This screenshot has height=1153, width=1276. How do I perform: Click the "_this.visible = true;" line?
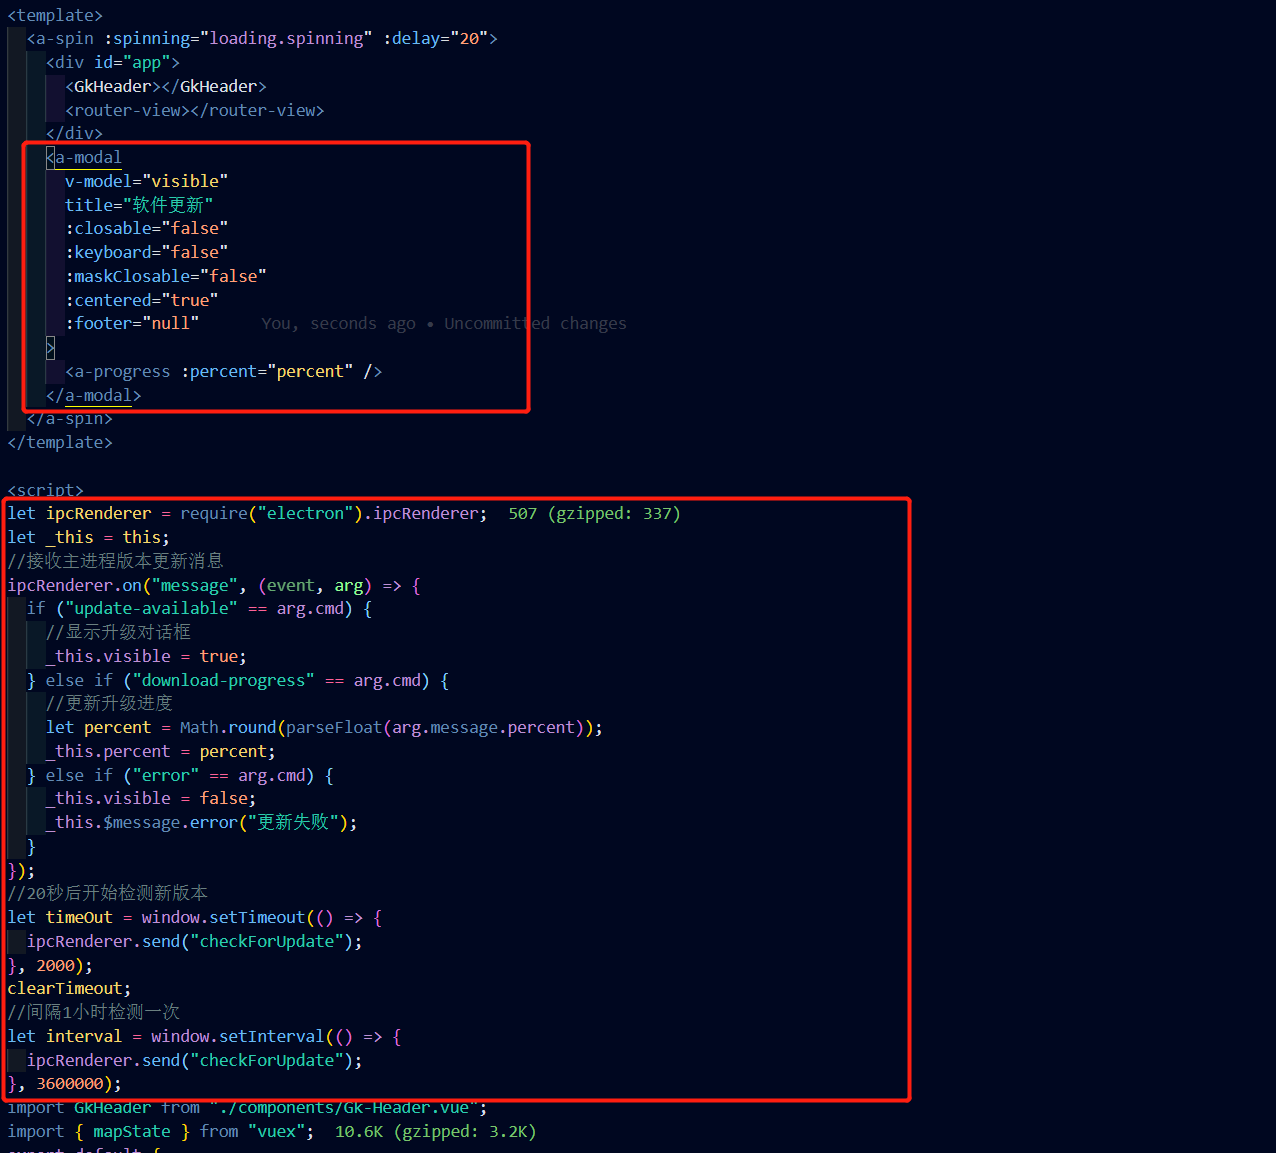click(x=147, y=657)
